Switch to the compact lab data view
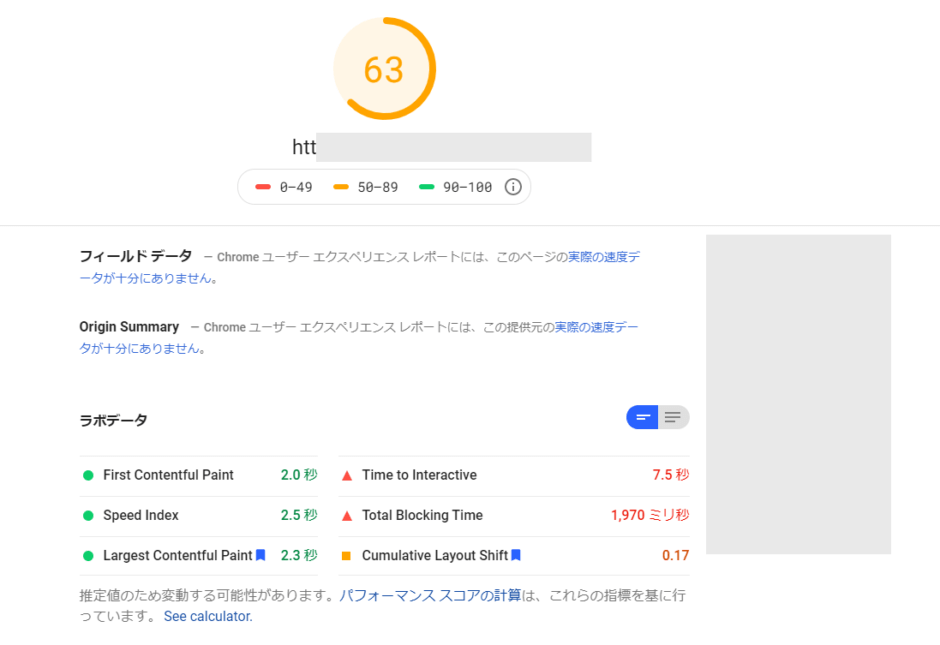 pos(642,417)
